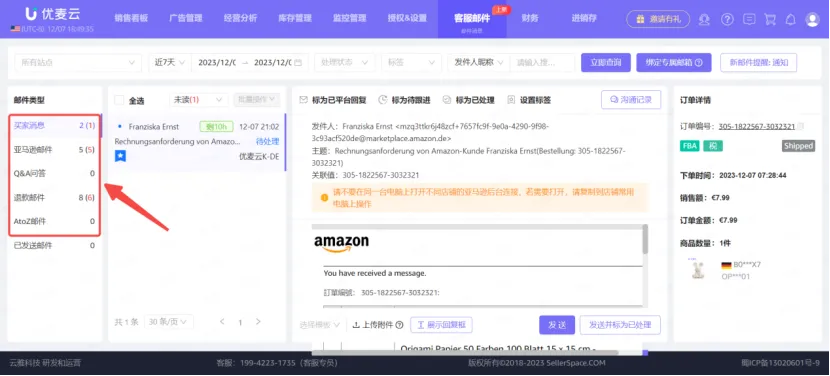This screenshot has width=830, height=376.
Task: Click the 优麦云 logo
Action: click(52, 14)
